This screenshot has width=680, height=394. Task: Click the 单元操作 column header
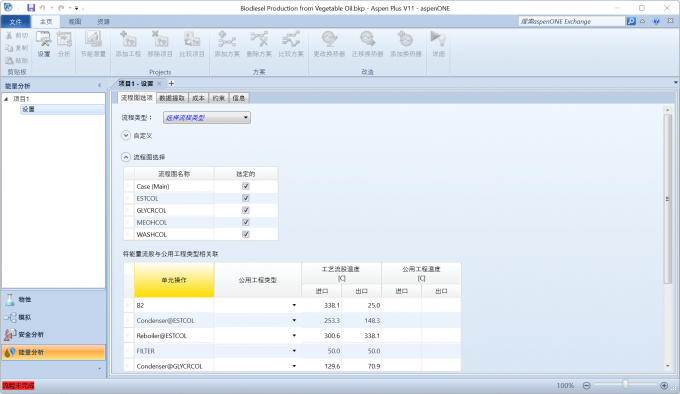coord(174,280)
